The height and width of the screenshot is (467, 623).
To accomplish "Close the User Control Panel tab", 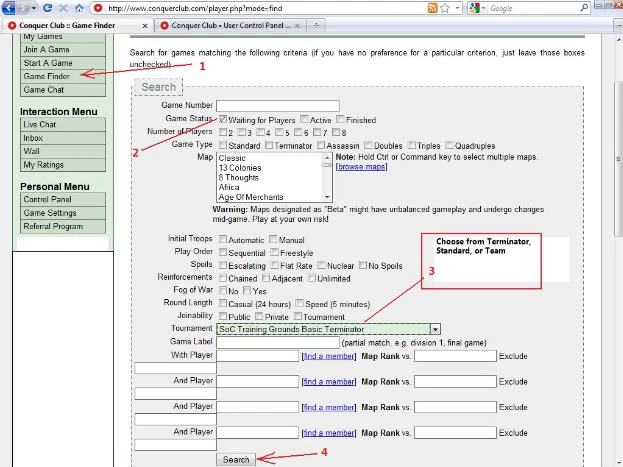I will tap(298, 26).
